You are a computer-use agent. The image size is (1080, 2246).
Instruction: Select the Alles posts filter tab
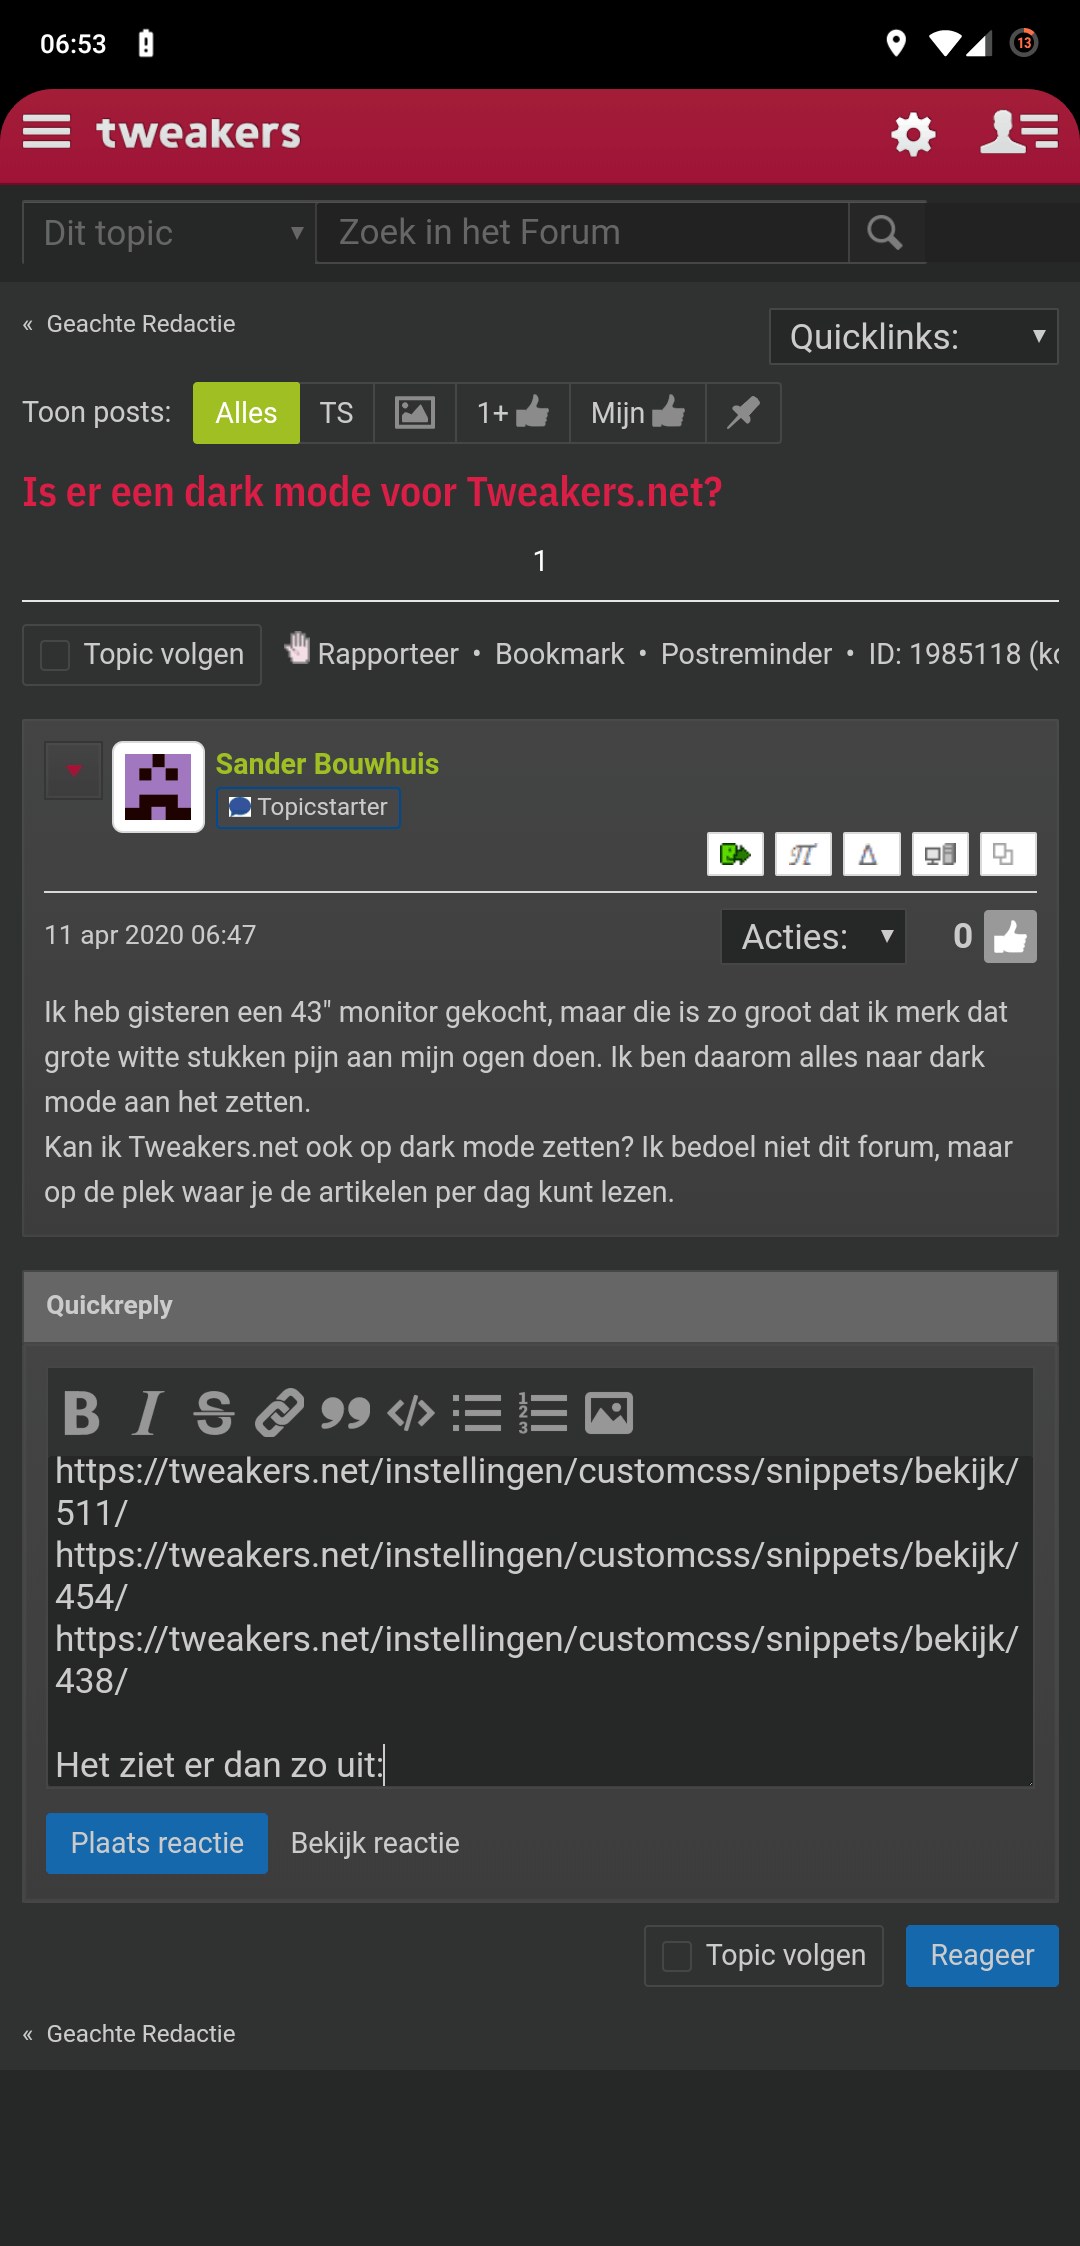246,413
